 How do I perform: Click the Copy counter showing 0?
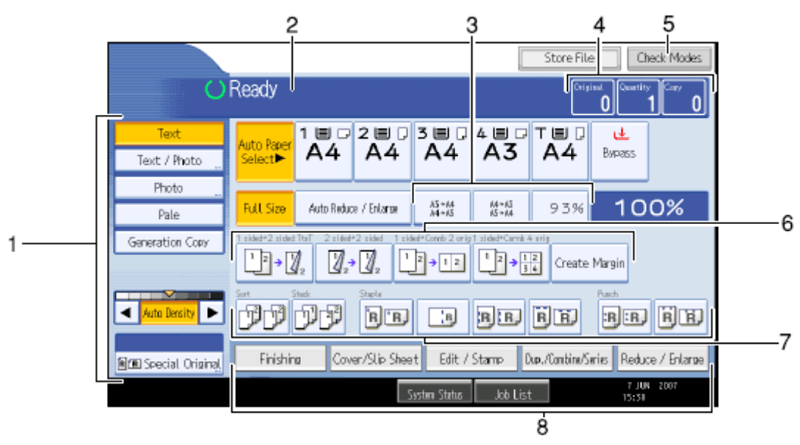pyautogui.click(x=684, y=97)
